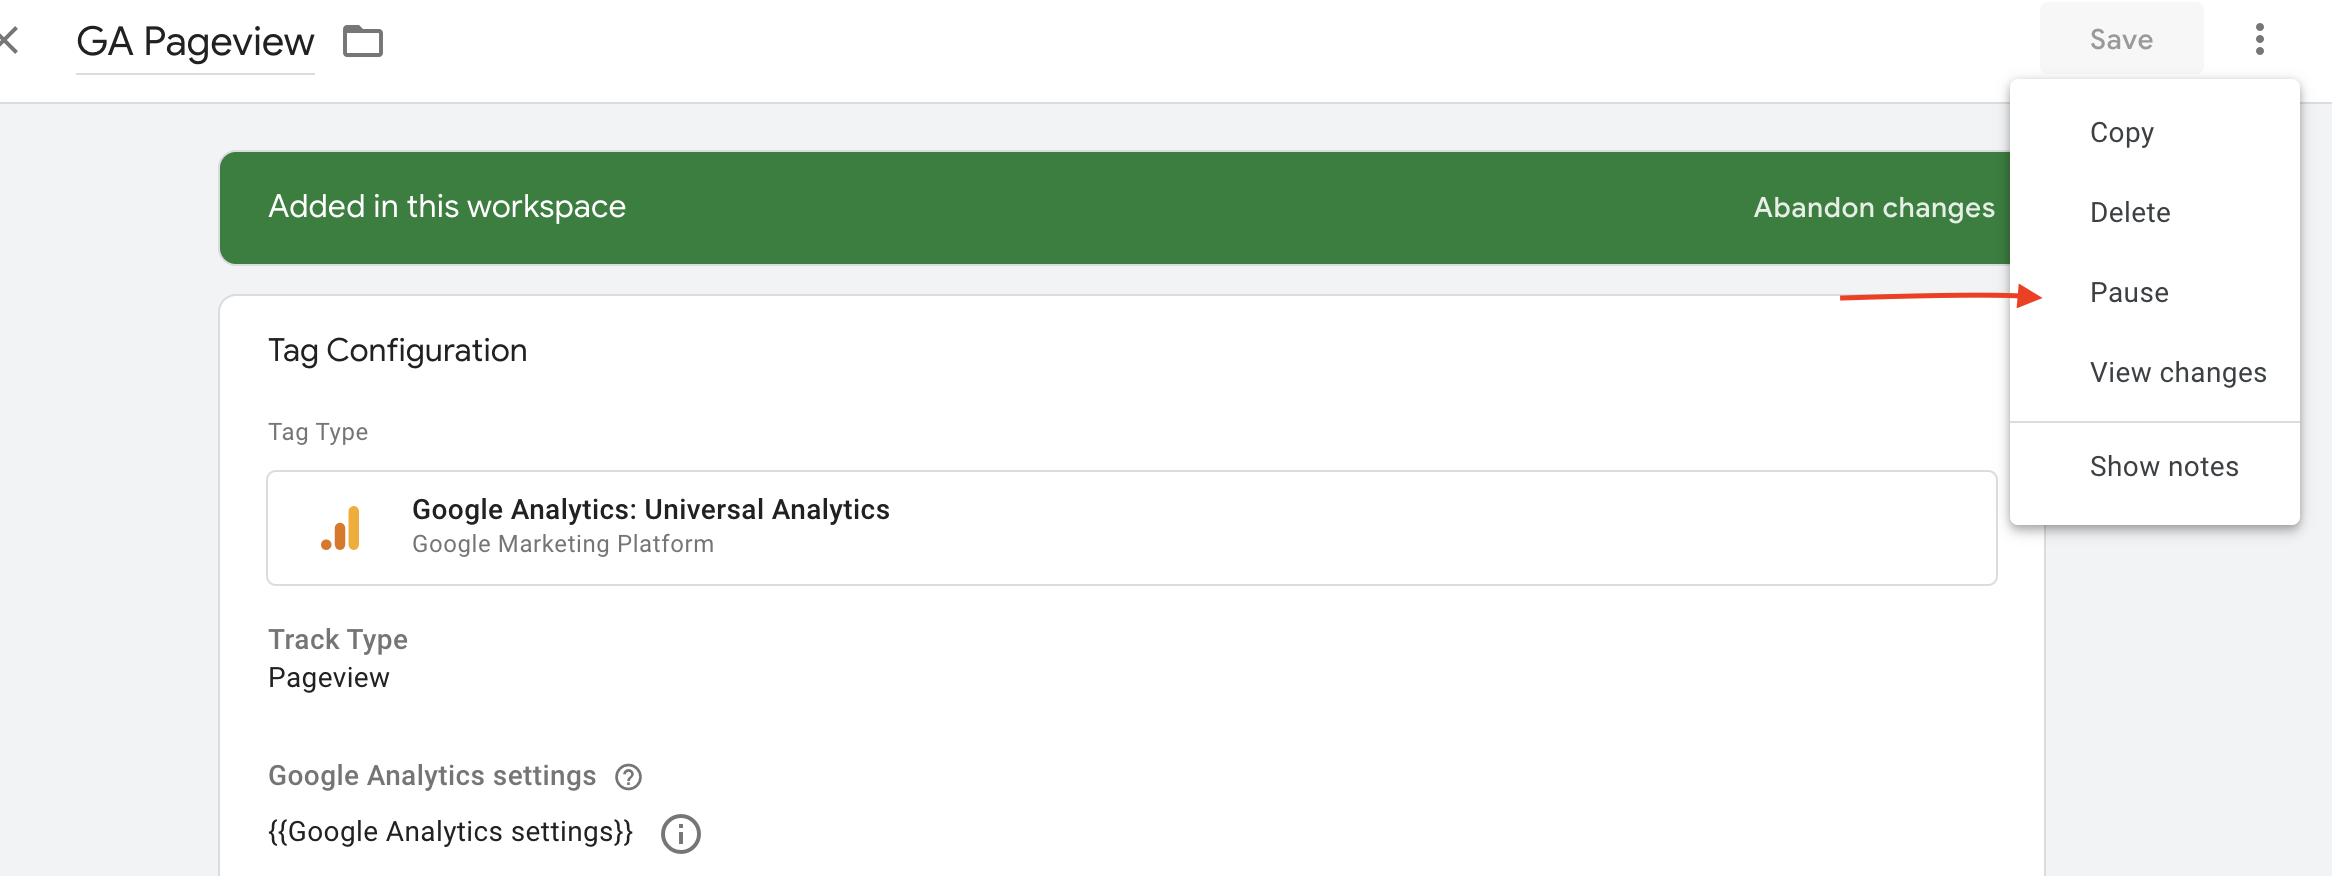
Task: Click the Google Marketing Platform subtitle
Action: [562, 544]
